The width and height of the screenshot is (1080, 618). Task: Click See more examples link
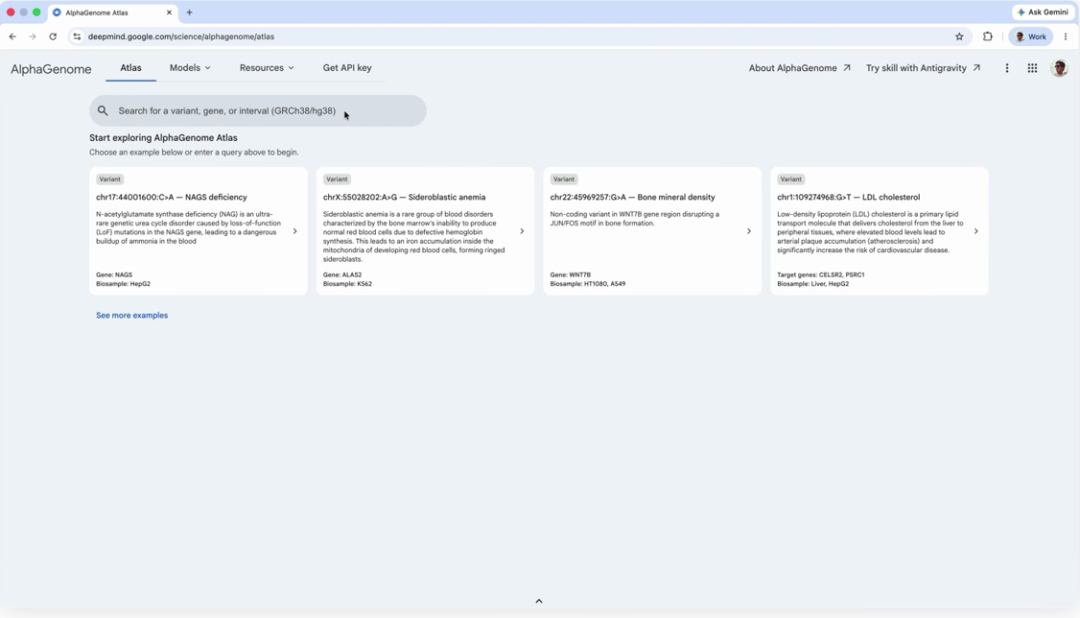(x=132, y=315)
